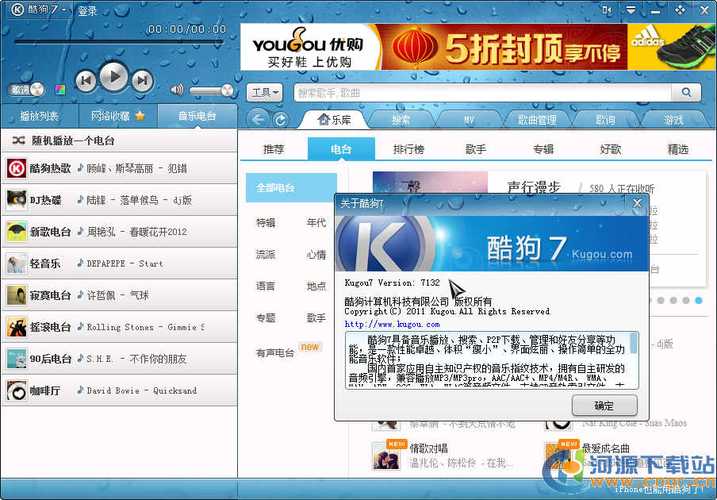
Task: Switch to the 播放列表 tab
Action: click(x=39, y=116)
